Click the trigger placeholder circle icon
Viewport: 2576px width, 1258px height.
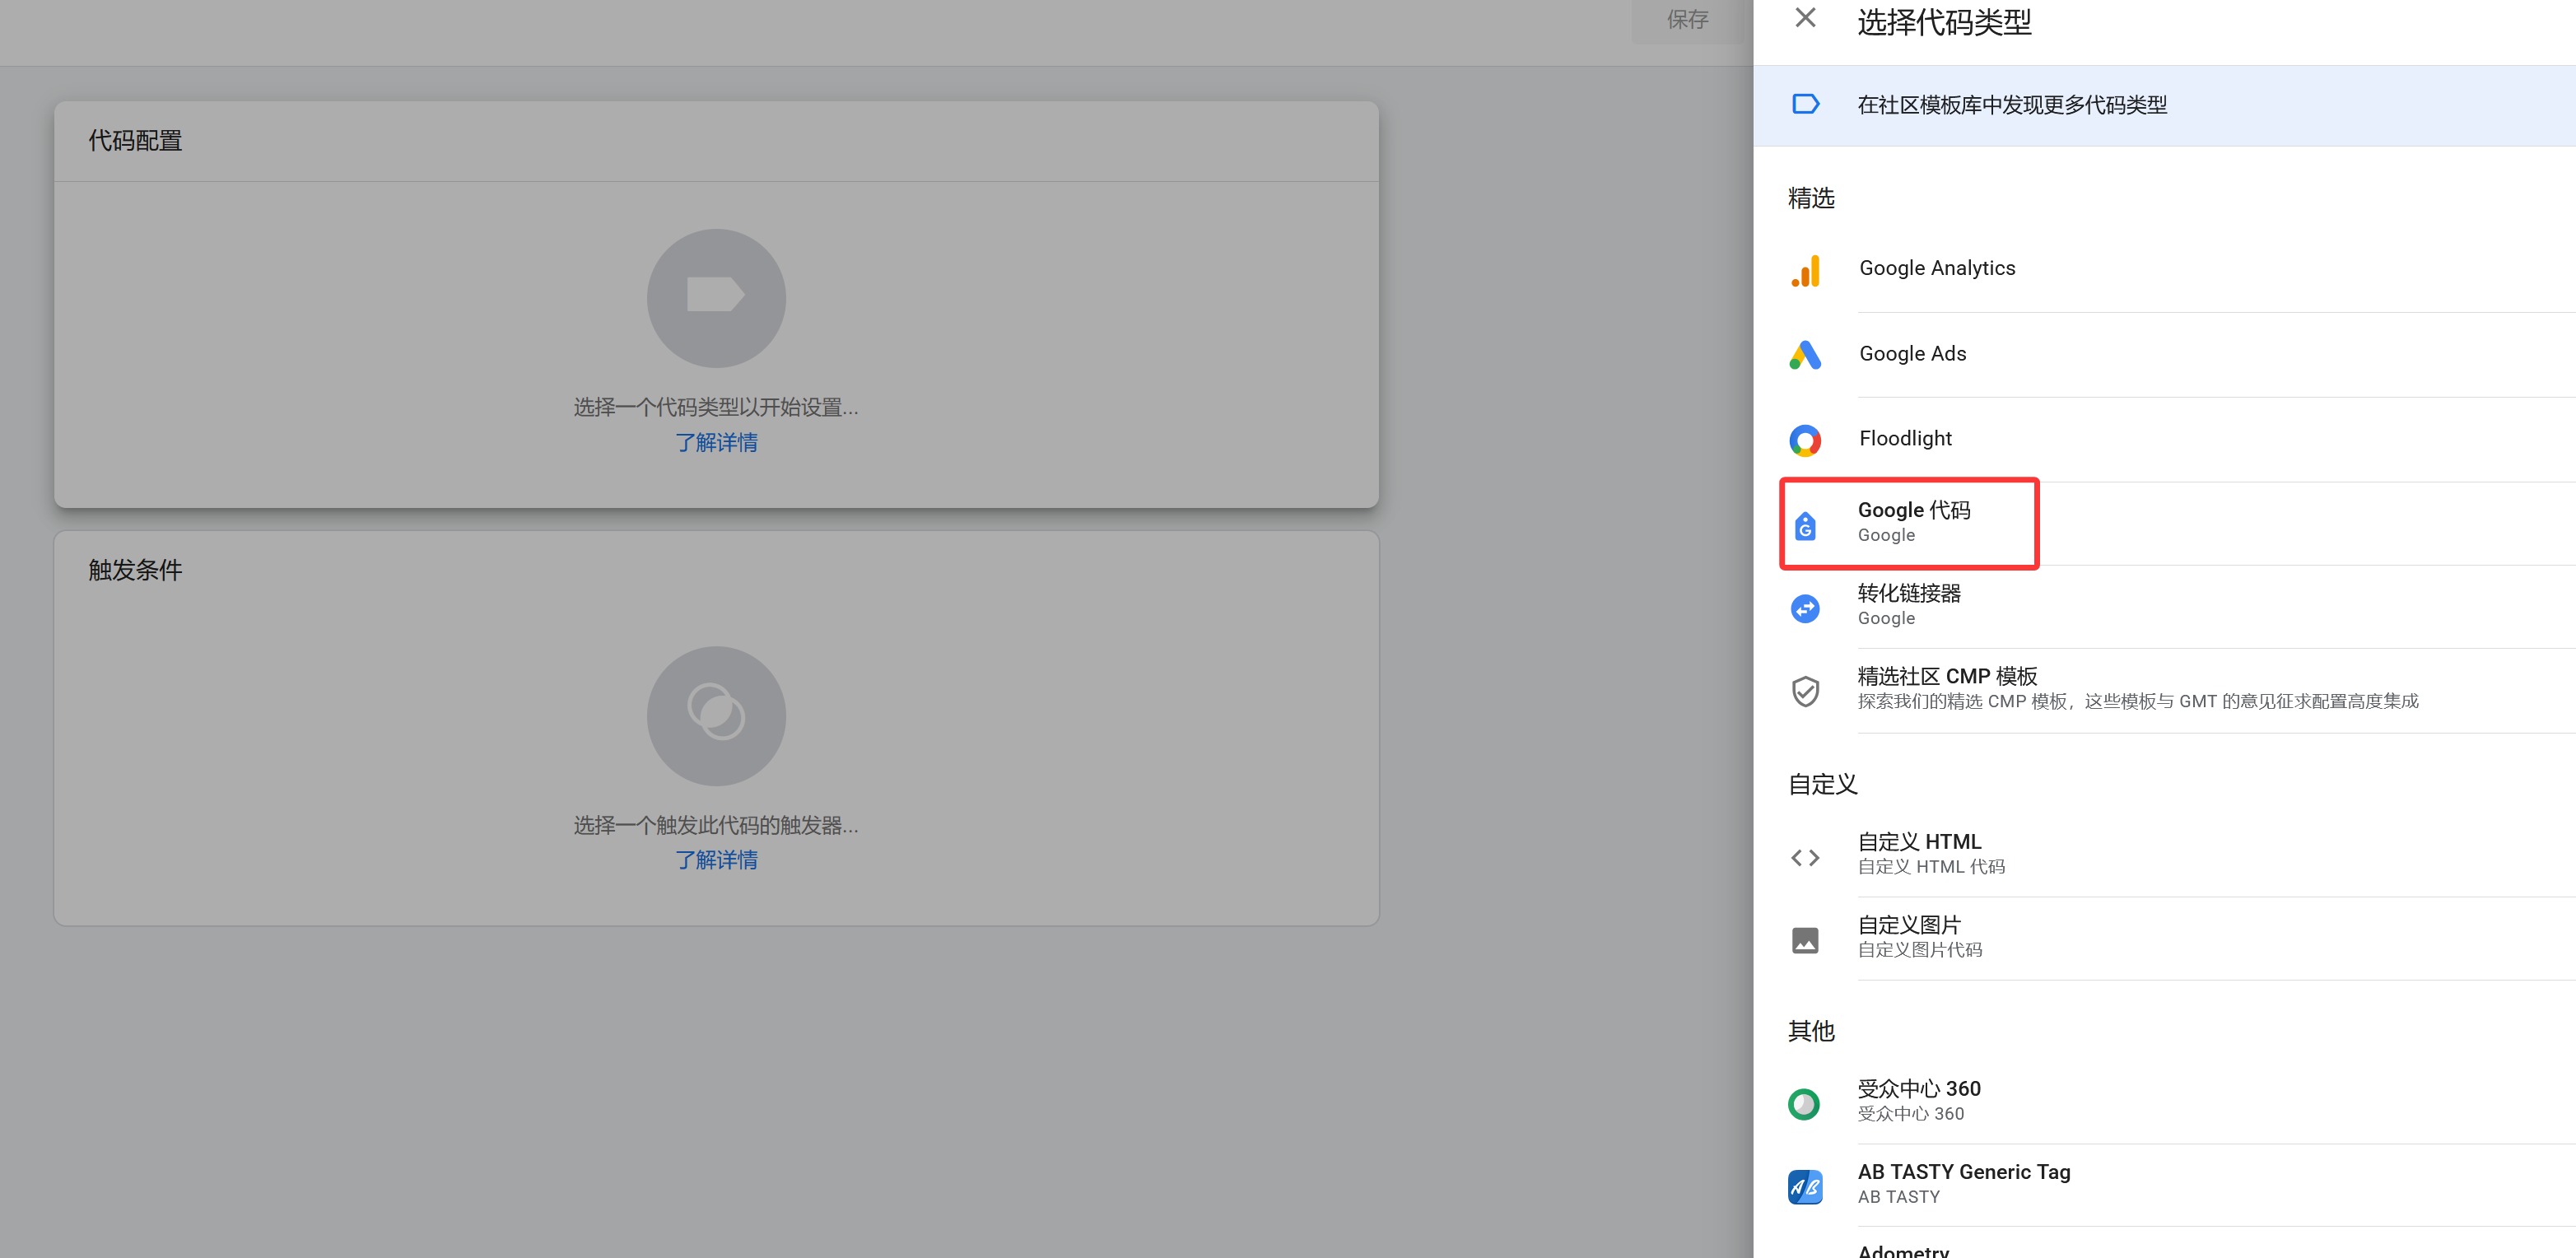716,715
